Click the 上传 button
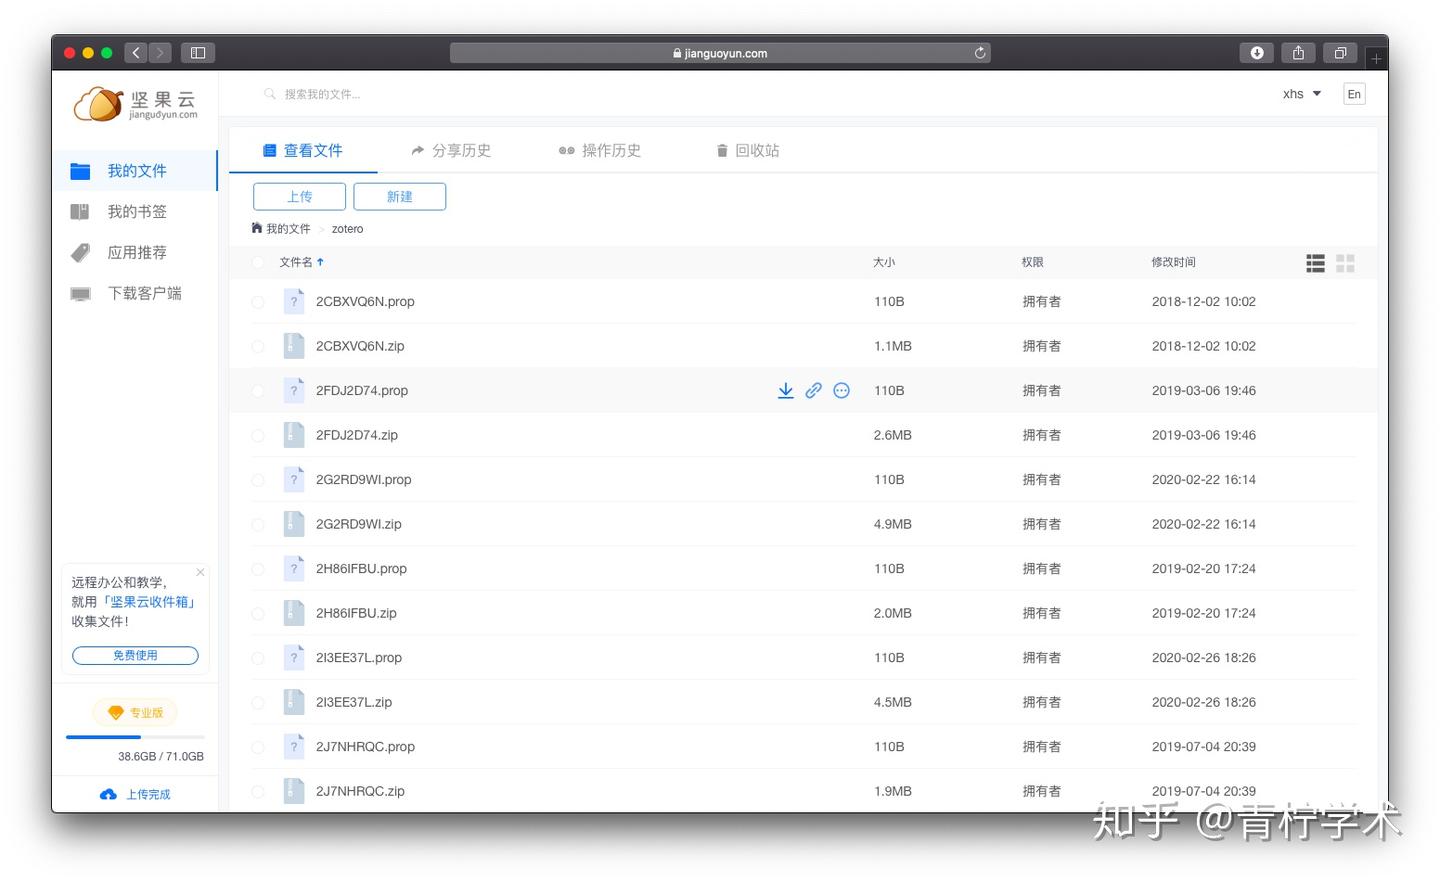1440x881 pixels. coord(299,196)
